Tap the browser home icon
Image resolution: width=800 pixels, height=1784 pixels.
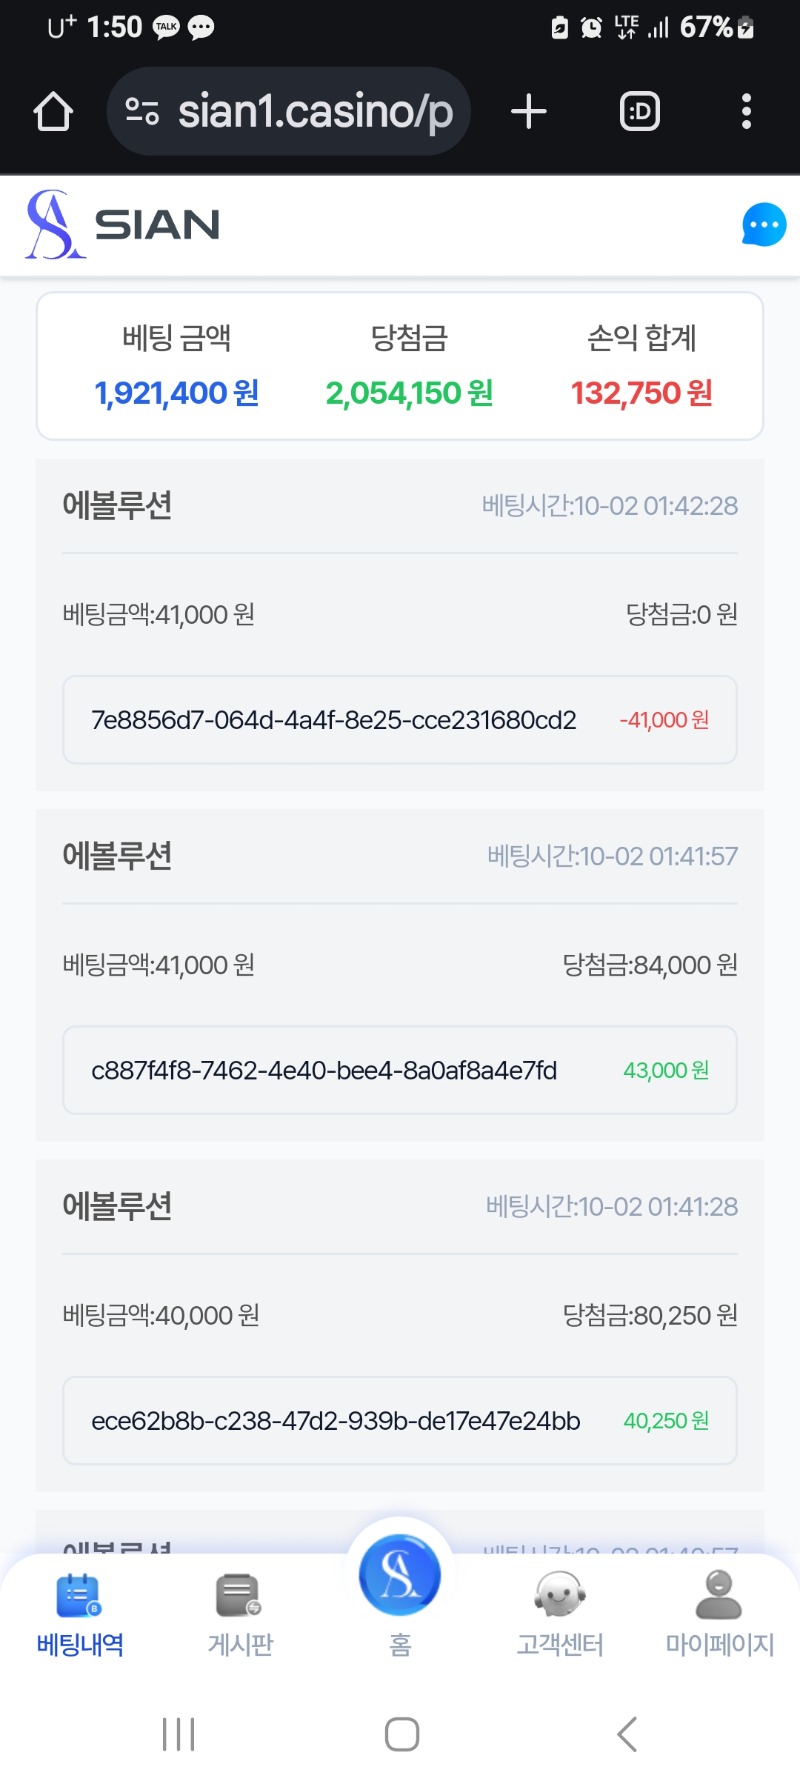[x=53, y=111]
